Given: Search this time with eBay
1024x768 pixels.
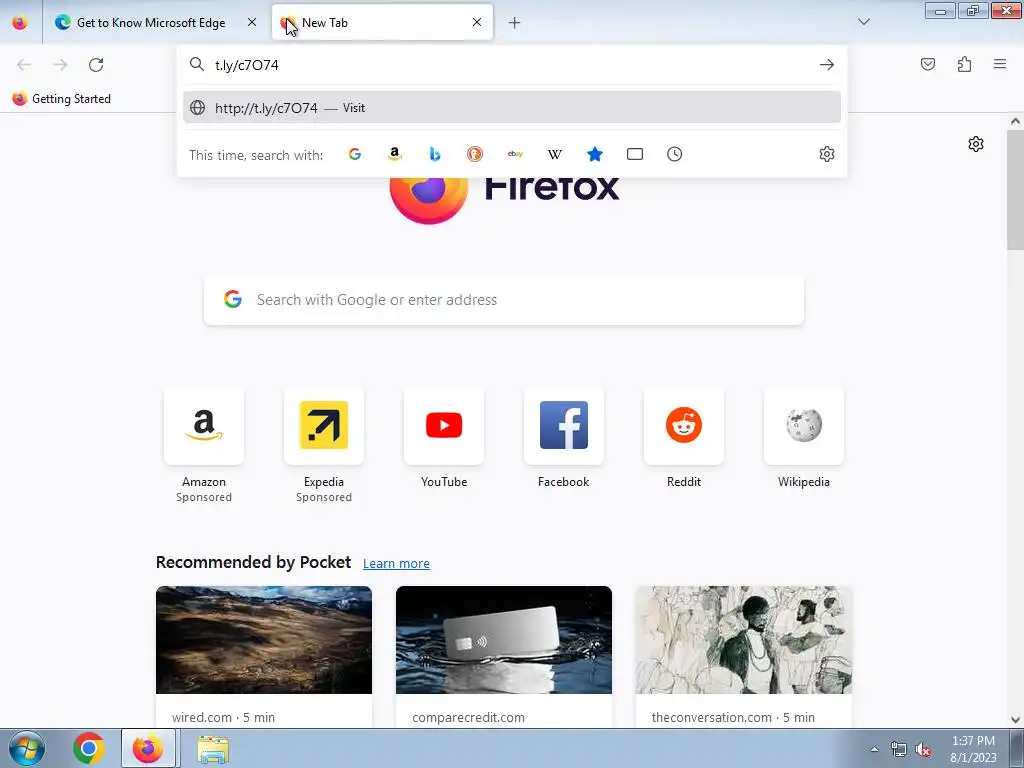Looking at the screenshot, I should tap(515, 154).
